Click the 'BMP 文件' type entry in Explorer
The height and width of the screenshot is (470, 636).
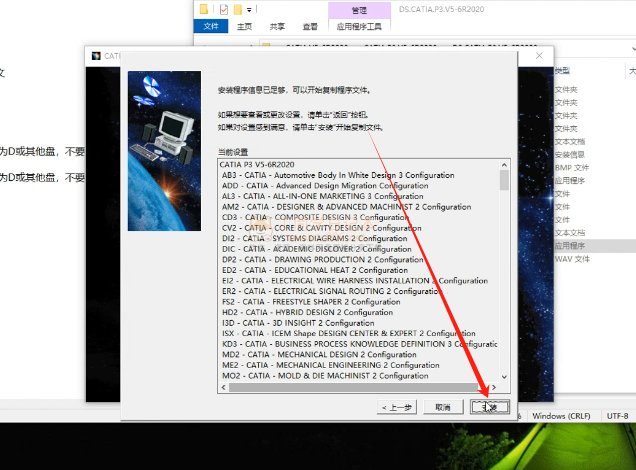572,167
